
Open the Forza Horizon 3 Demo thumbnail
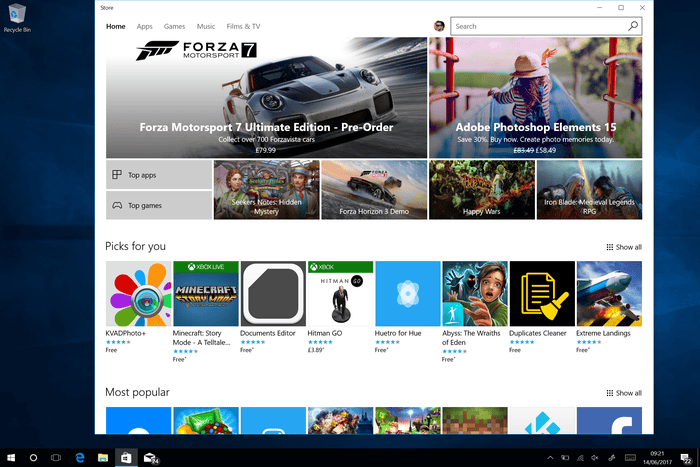pos(374,189)
